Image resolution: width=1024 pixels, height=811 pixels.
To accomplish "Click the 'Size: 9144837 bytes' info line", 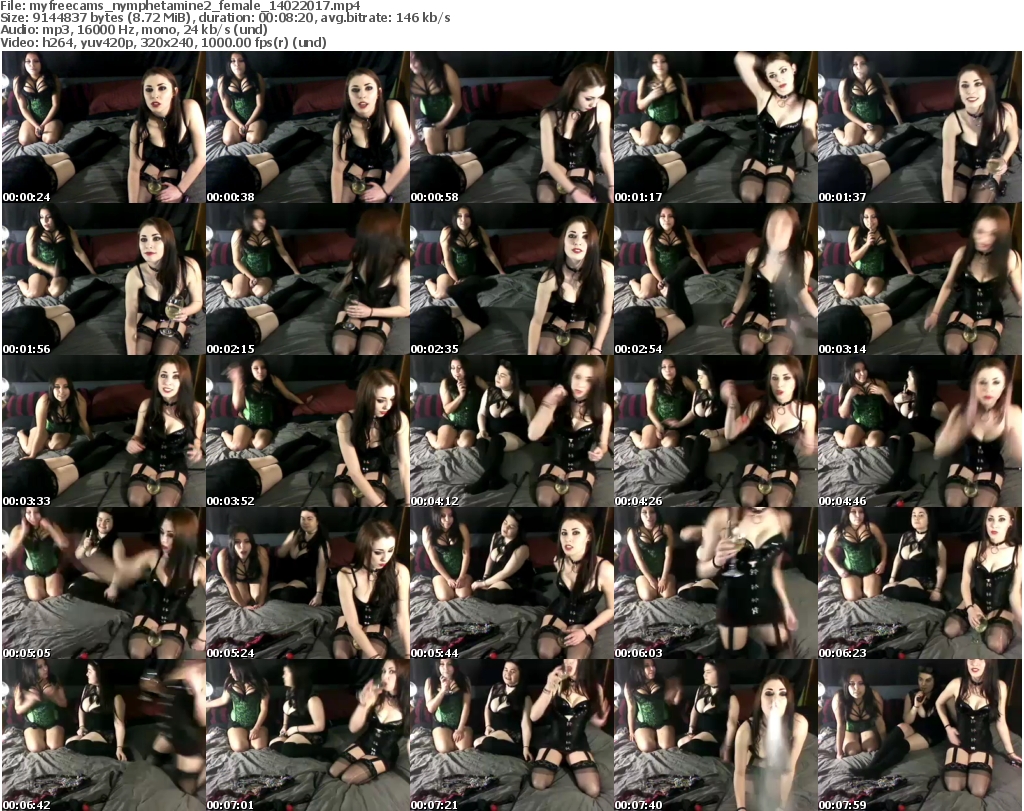I will [x=225, y=18].
